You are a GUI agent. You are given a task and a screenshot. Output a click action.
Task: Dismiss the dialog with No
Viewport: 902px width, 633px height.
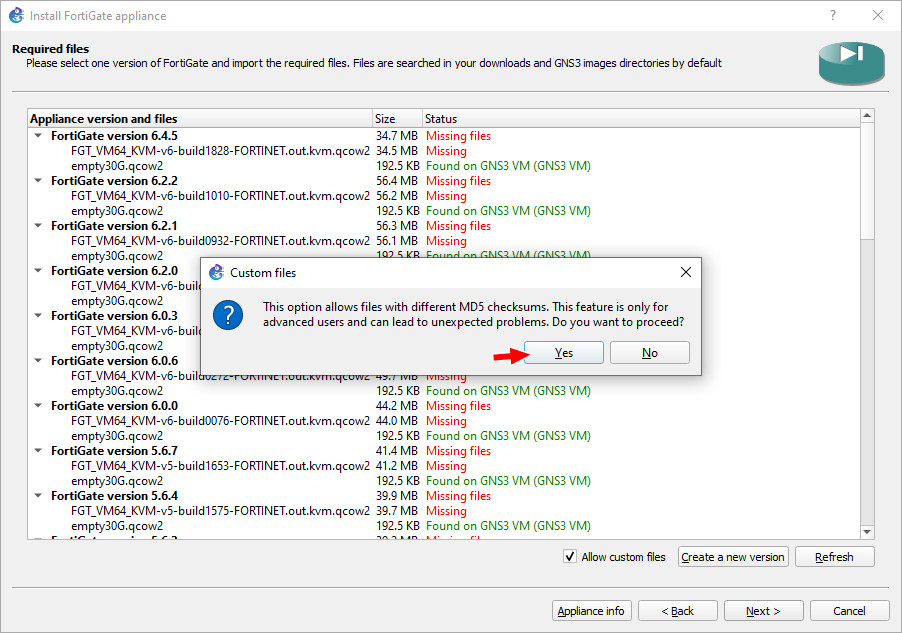[649, 352]
